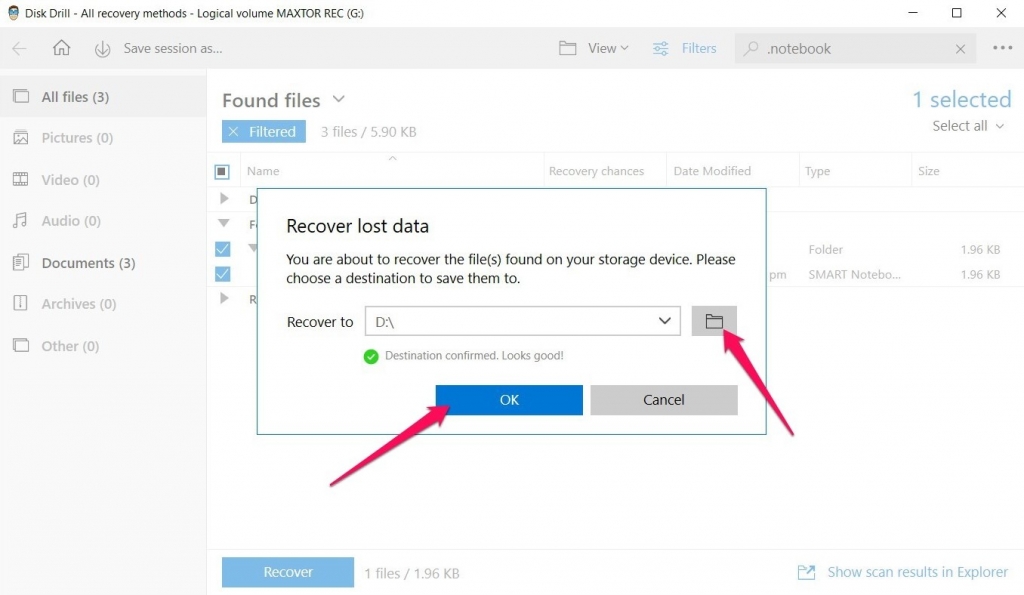The height and width of the screenshot is (595, 1024).
Task: Uncheck the selected folder row checkbox
Action: (222, 248)
